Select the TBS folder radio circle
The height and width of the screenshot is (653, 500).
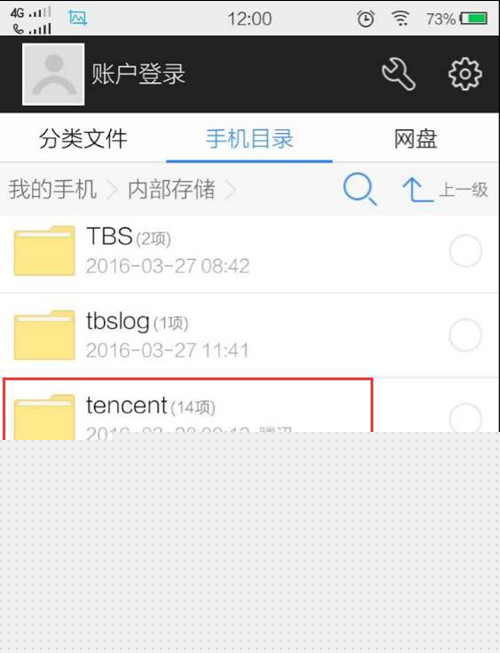click(465, 251)
